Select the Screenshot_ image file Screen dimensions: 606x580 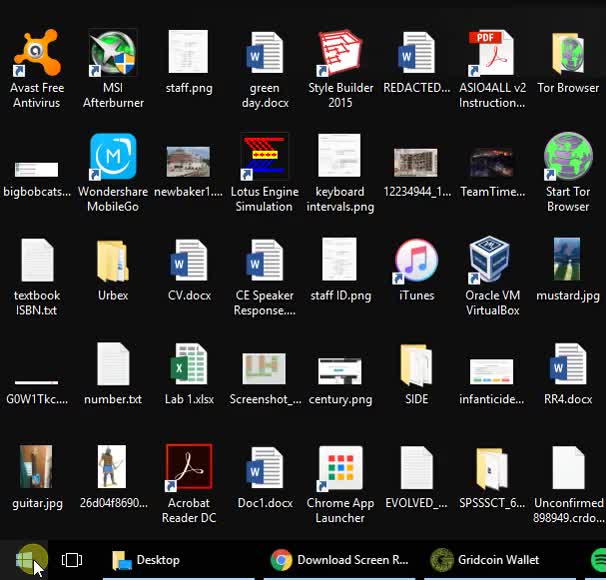264,368
